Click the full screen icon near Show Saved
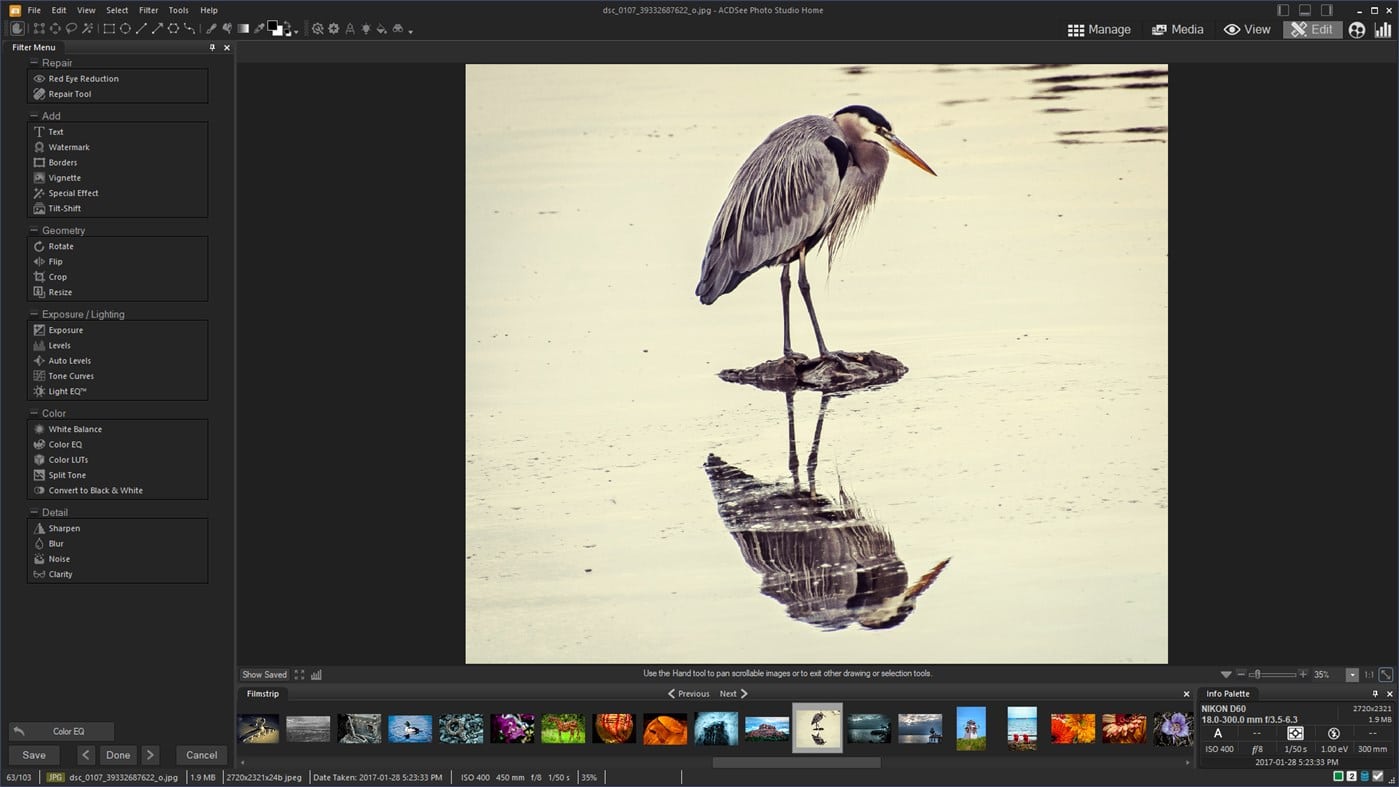This screenshot has height=787, width=1399. (x=299, y=675)
